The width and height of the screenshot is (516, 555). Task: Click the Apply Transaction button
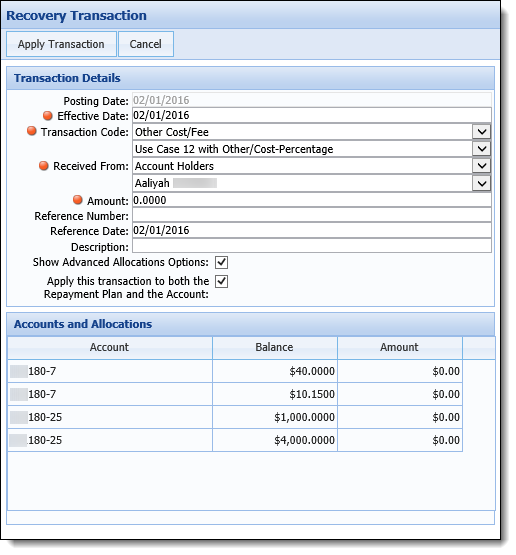(x=61, y=44)
